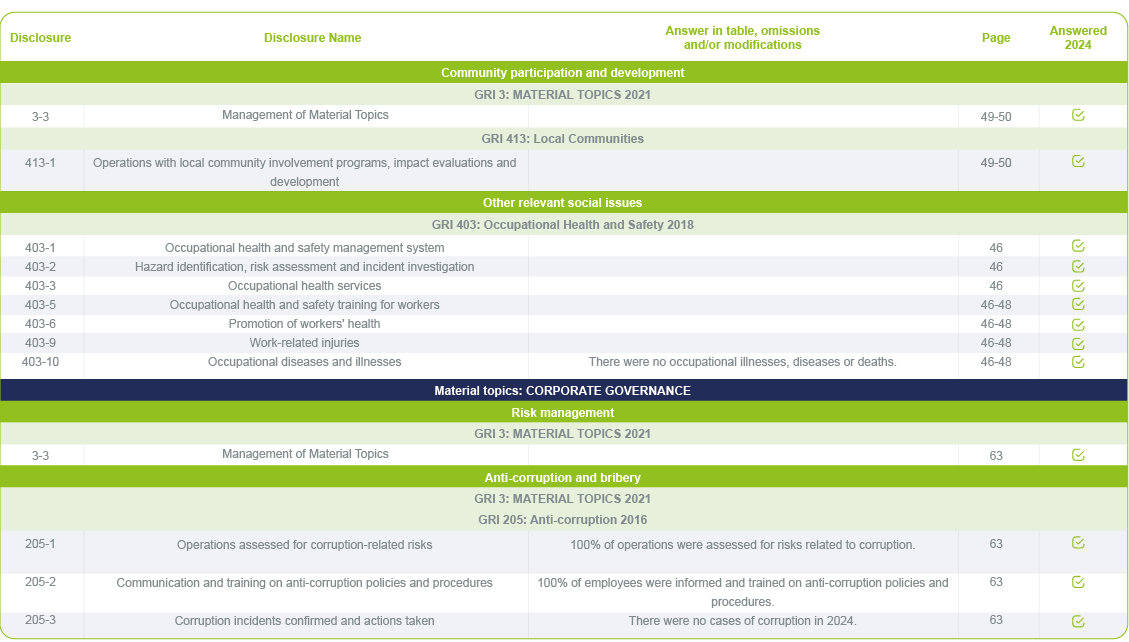1129x642 pixels.
Task: Click the checkmark icon for Work-related injuries
Action: click(x=1078, y=343)
